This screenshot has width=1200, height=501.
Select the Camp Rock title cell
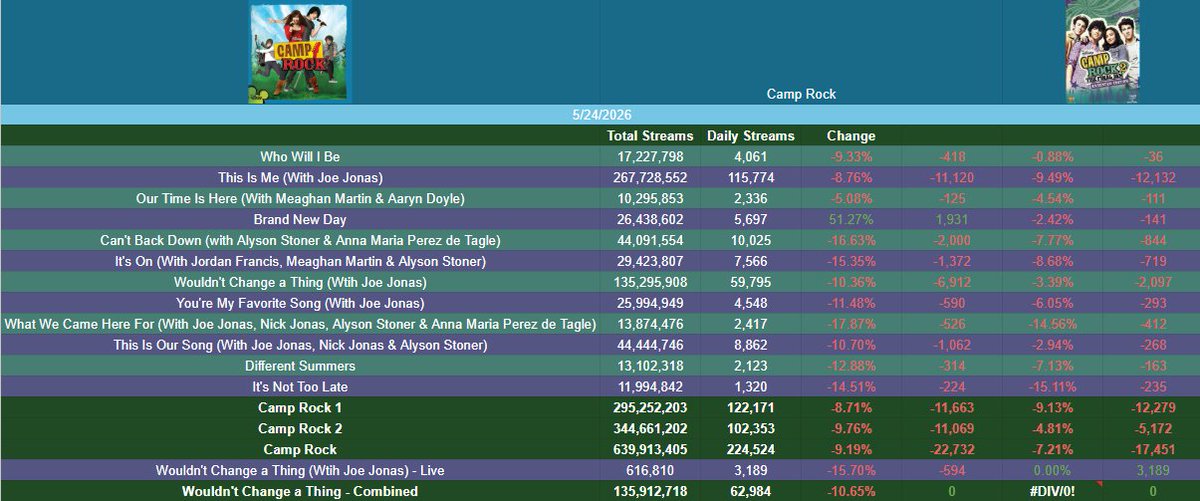[801, 94]
